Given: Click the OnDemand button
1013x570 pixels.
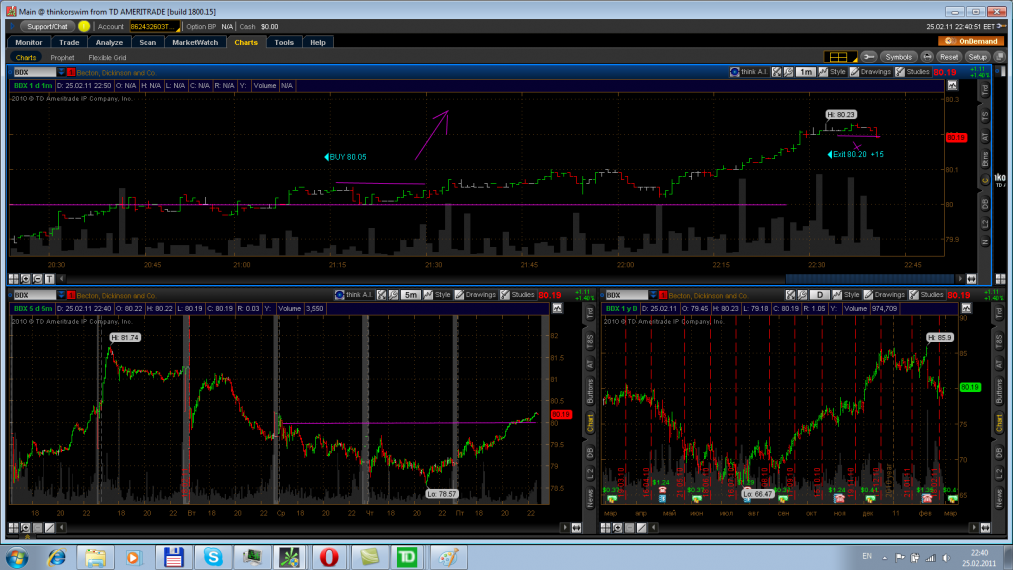Looking at the screenshot, I should (971, 41).
